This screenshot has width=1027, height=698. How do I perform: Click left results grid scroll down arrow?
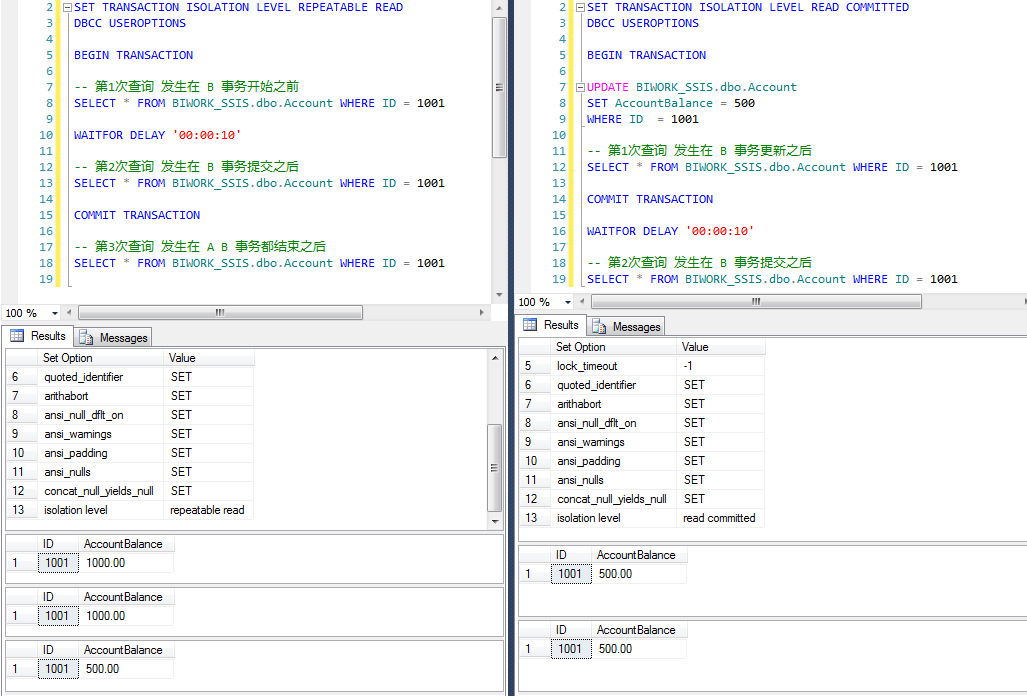(495, 521)
